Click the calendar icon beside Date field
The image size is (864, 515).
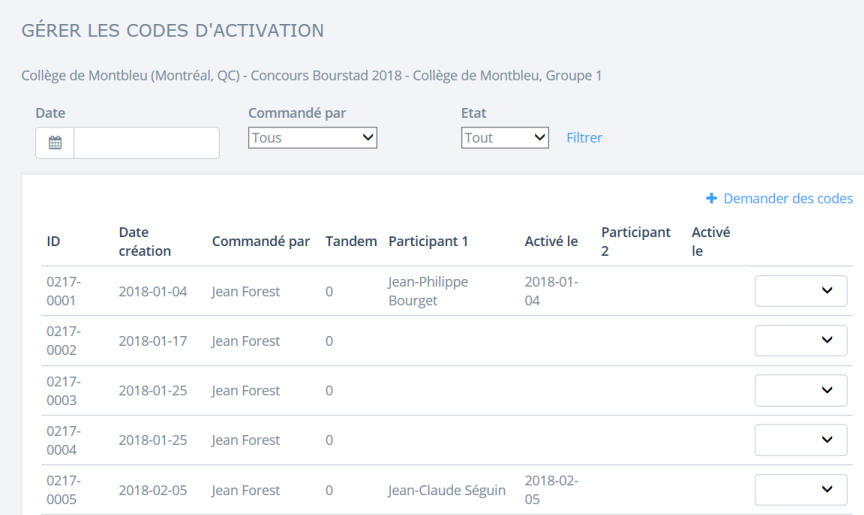pos(55,143)
